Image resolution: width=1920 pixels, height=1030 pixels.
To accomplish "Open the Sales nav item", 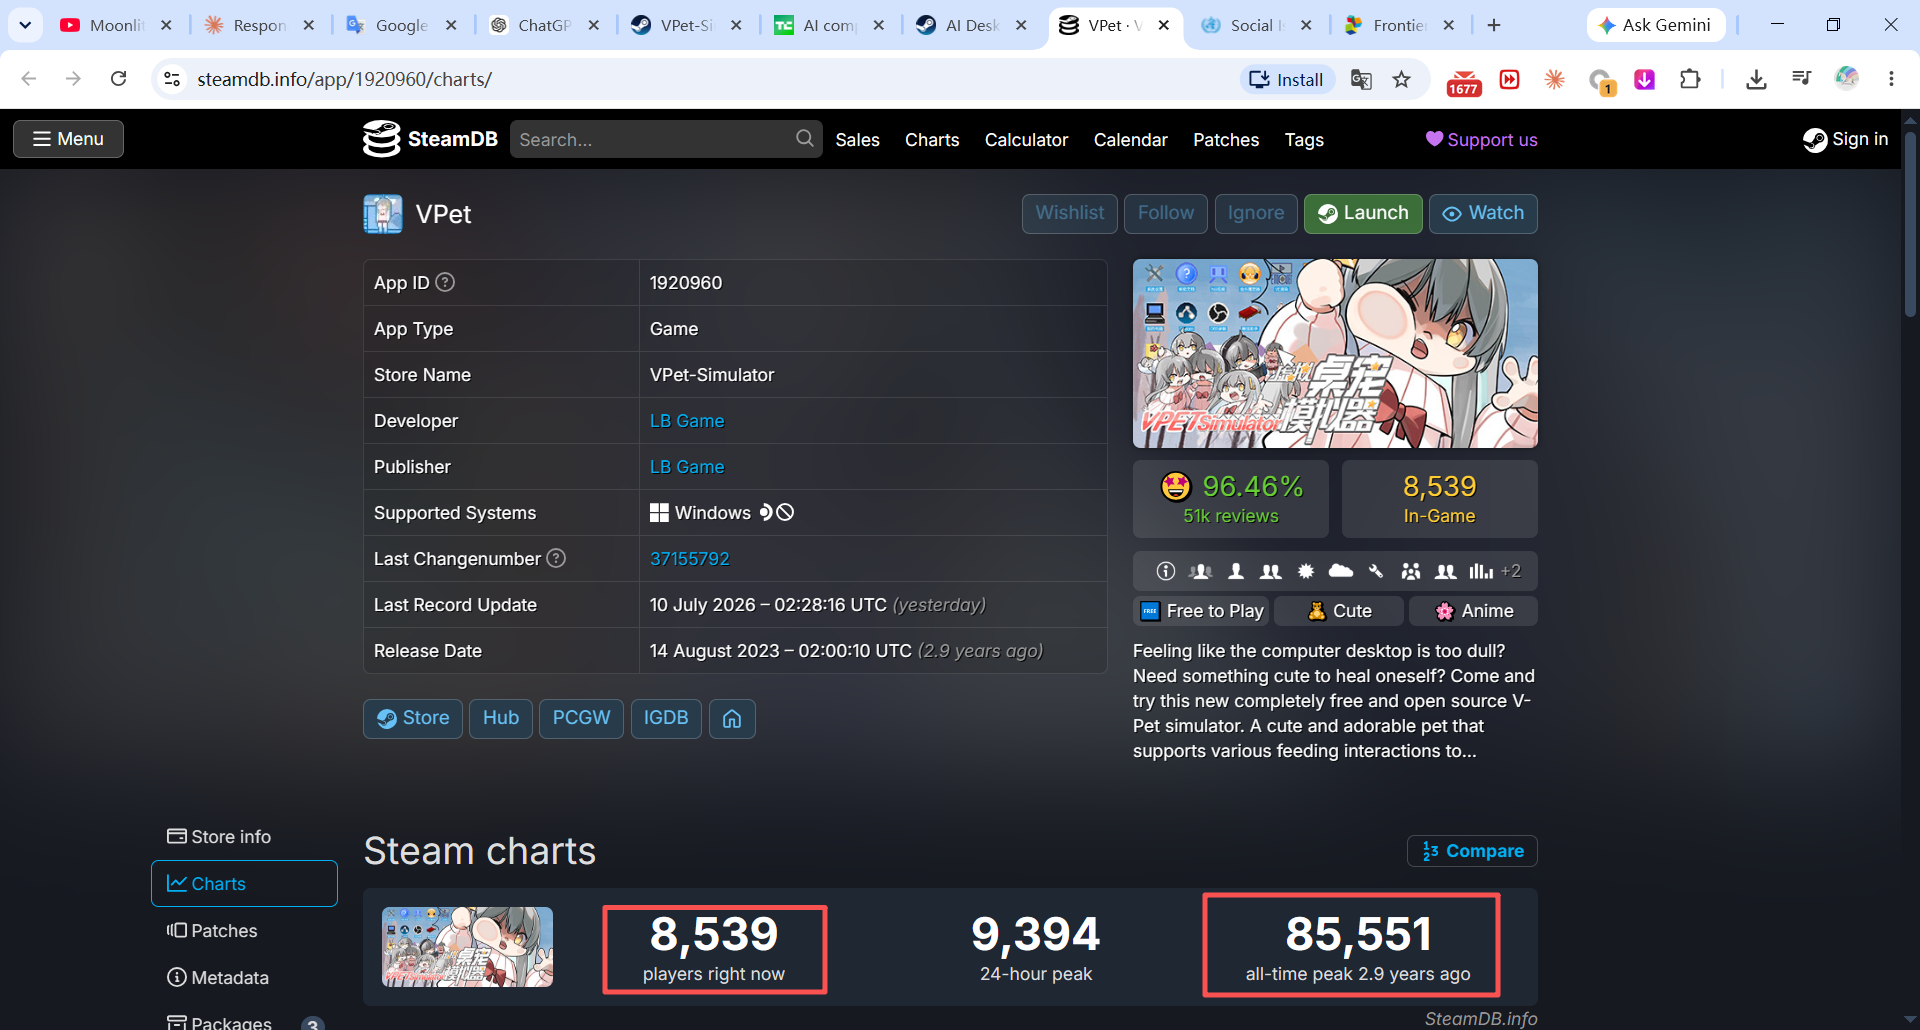I will point(857,140).
